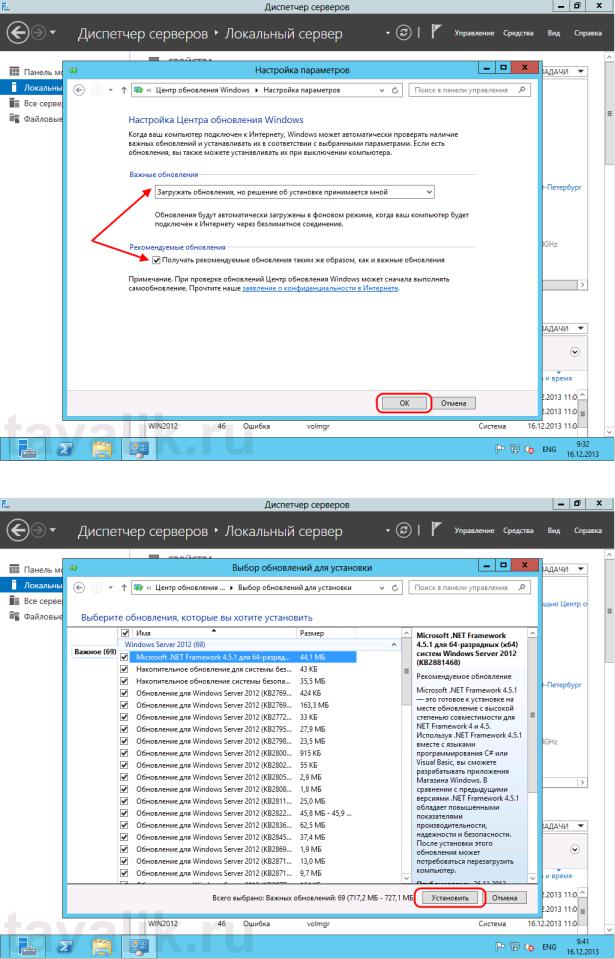This screenshot has height=959, width=615.
Task: Select the update row sized 13,0 МБ
Action: (238, 861)
